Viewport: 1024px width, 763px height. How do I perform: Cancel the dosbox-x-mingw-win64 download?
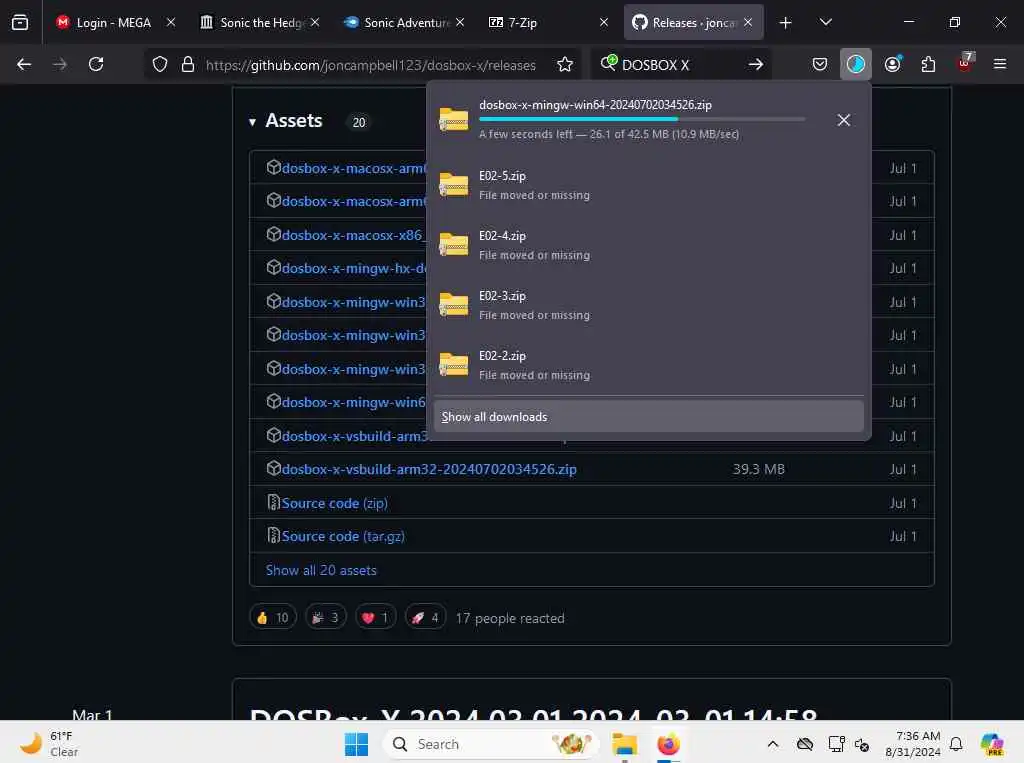pos(844,120)
